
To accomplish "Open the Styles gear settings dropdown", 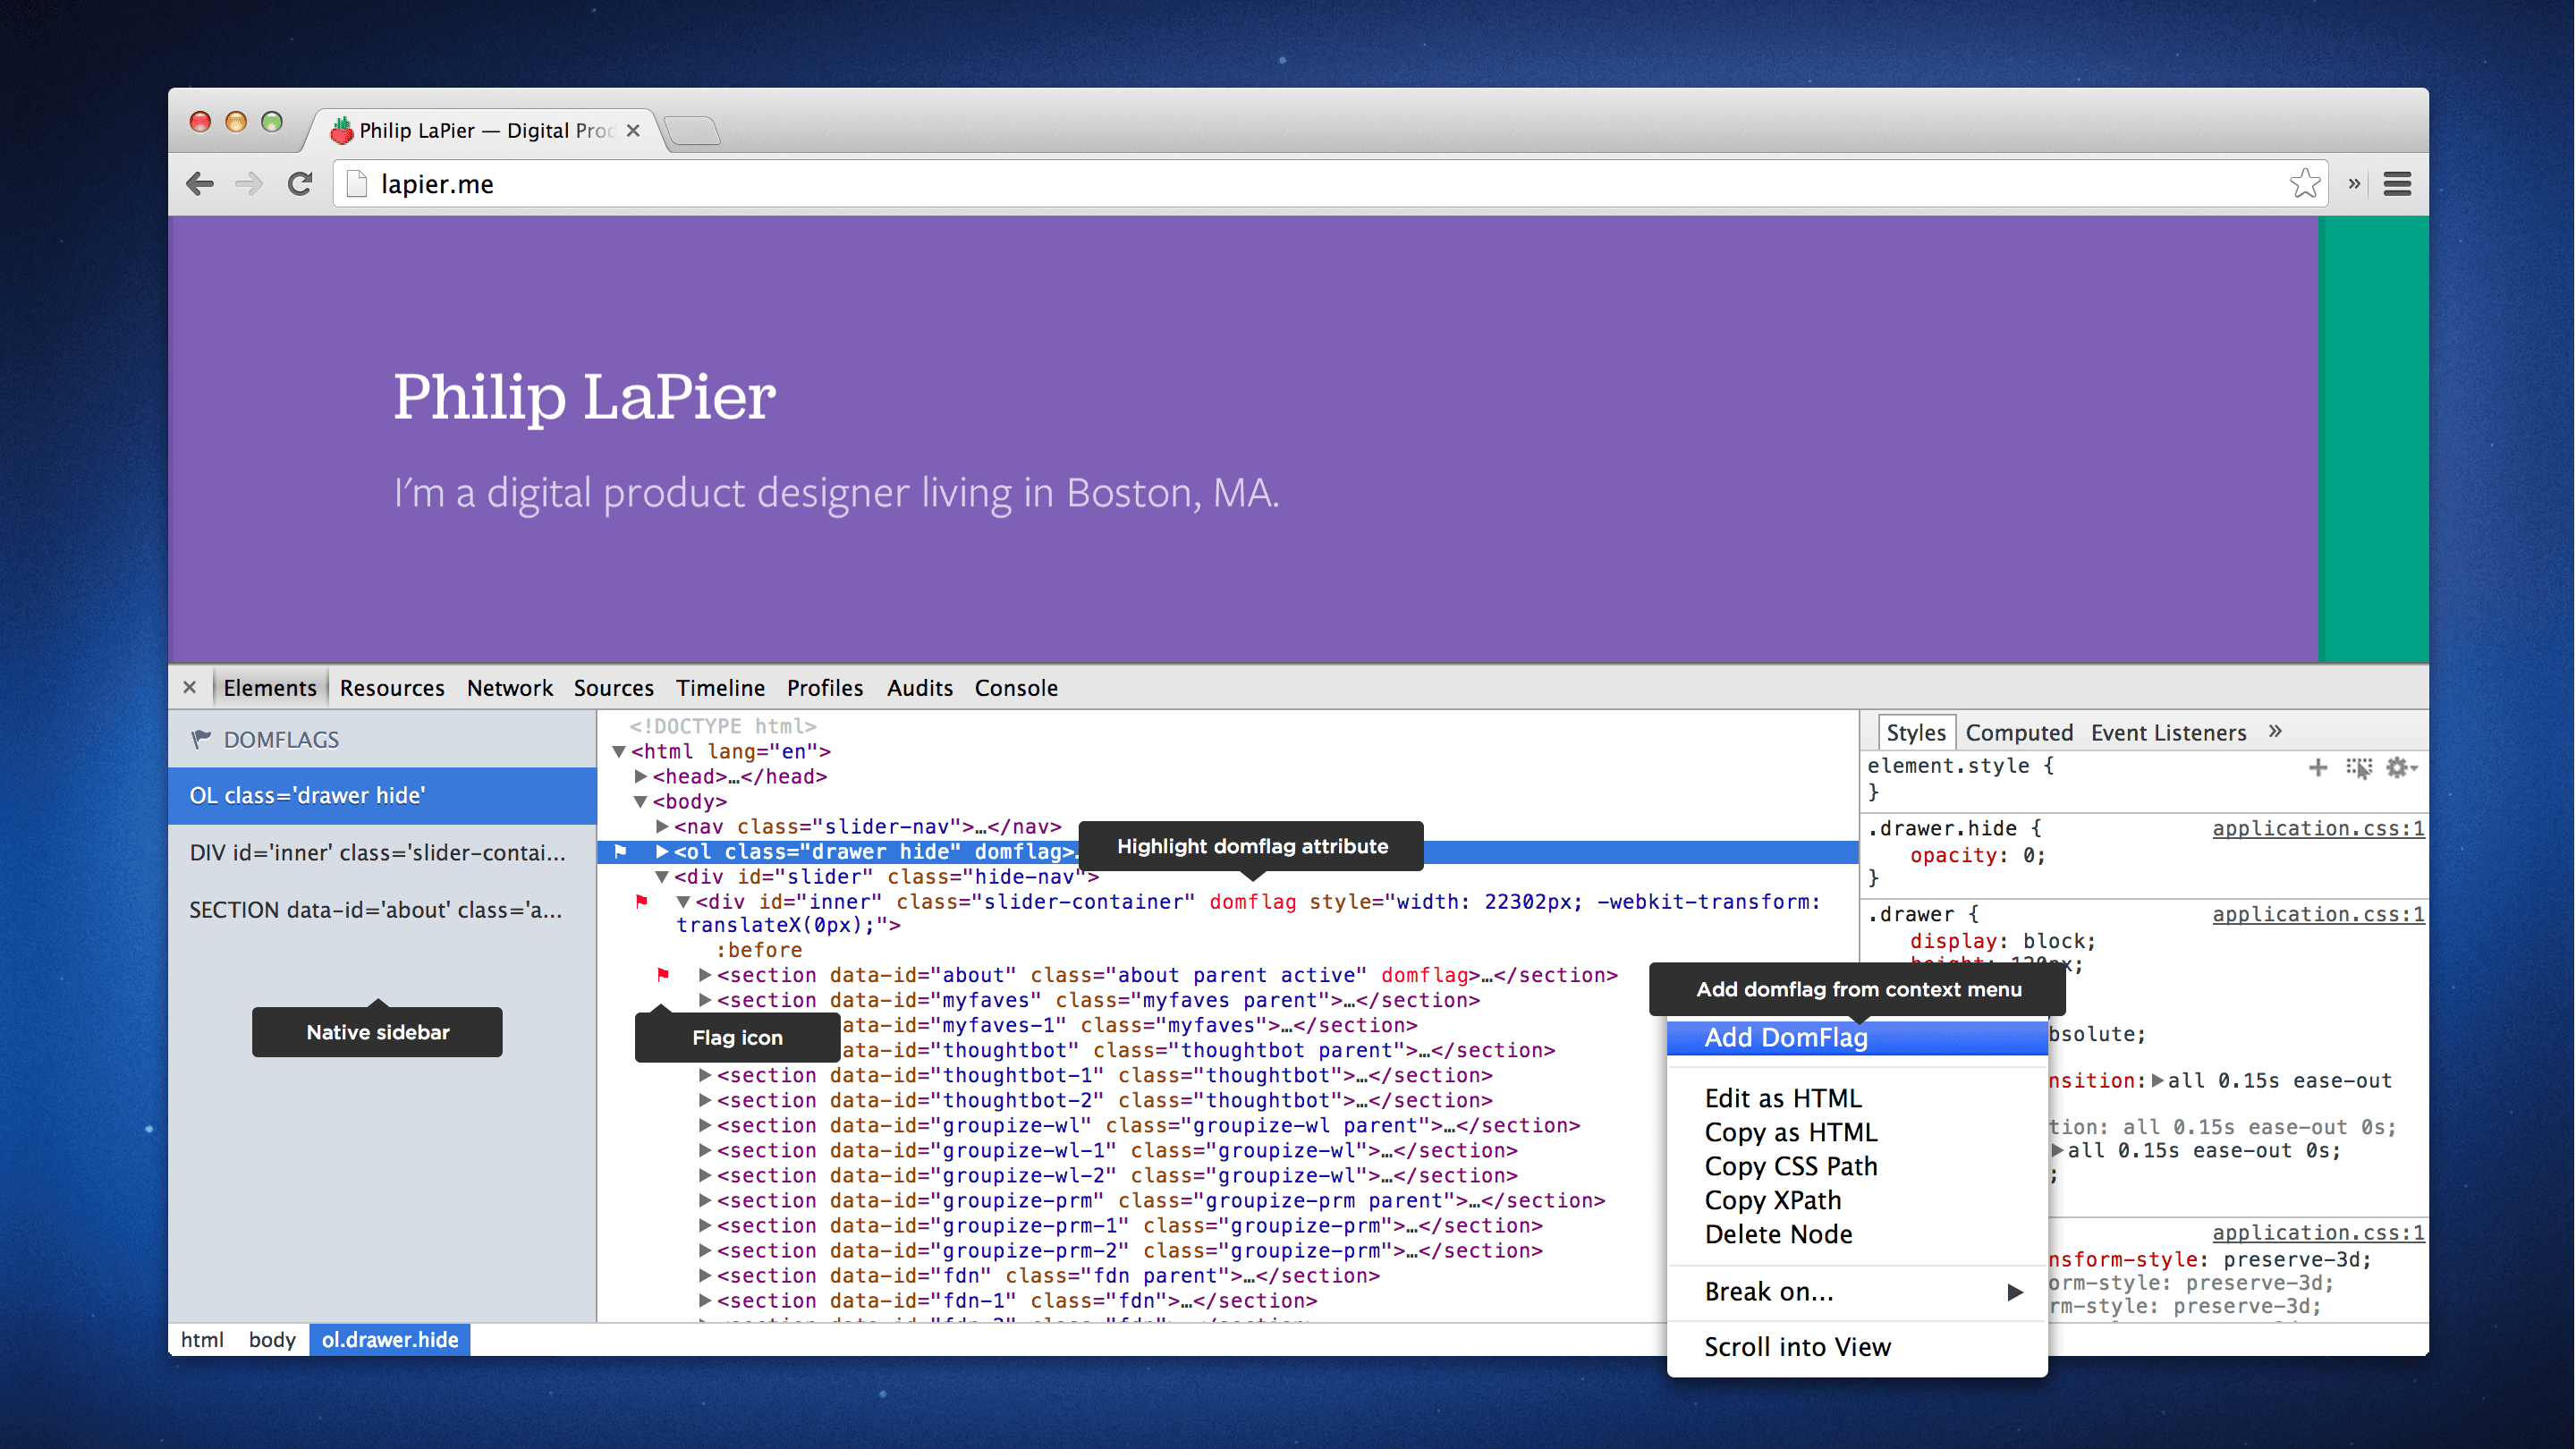I will point(2400,768).
